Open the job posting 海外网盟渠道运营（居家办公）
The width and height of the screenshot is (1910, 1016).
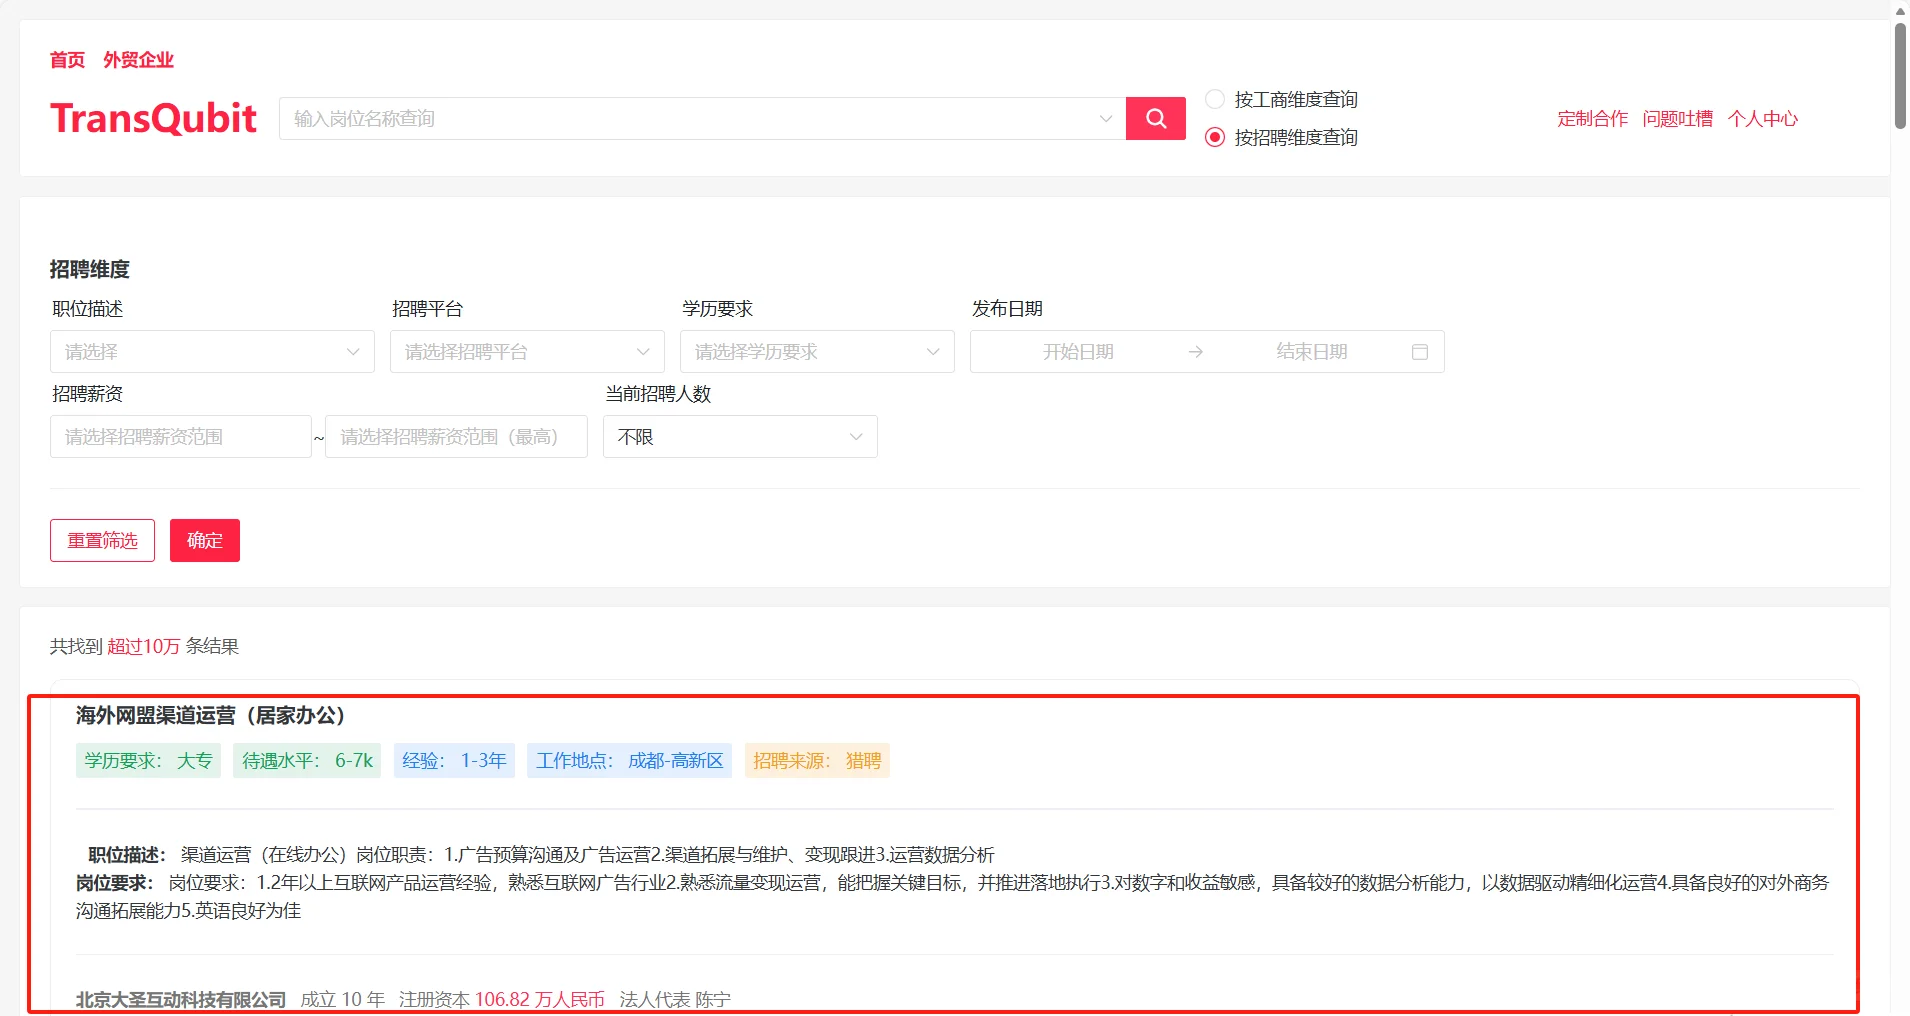[x=208, y=716]
